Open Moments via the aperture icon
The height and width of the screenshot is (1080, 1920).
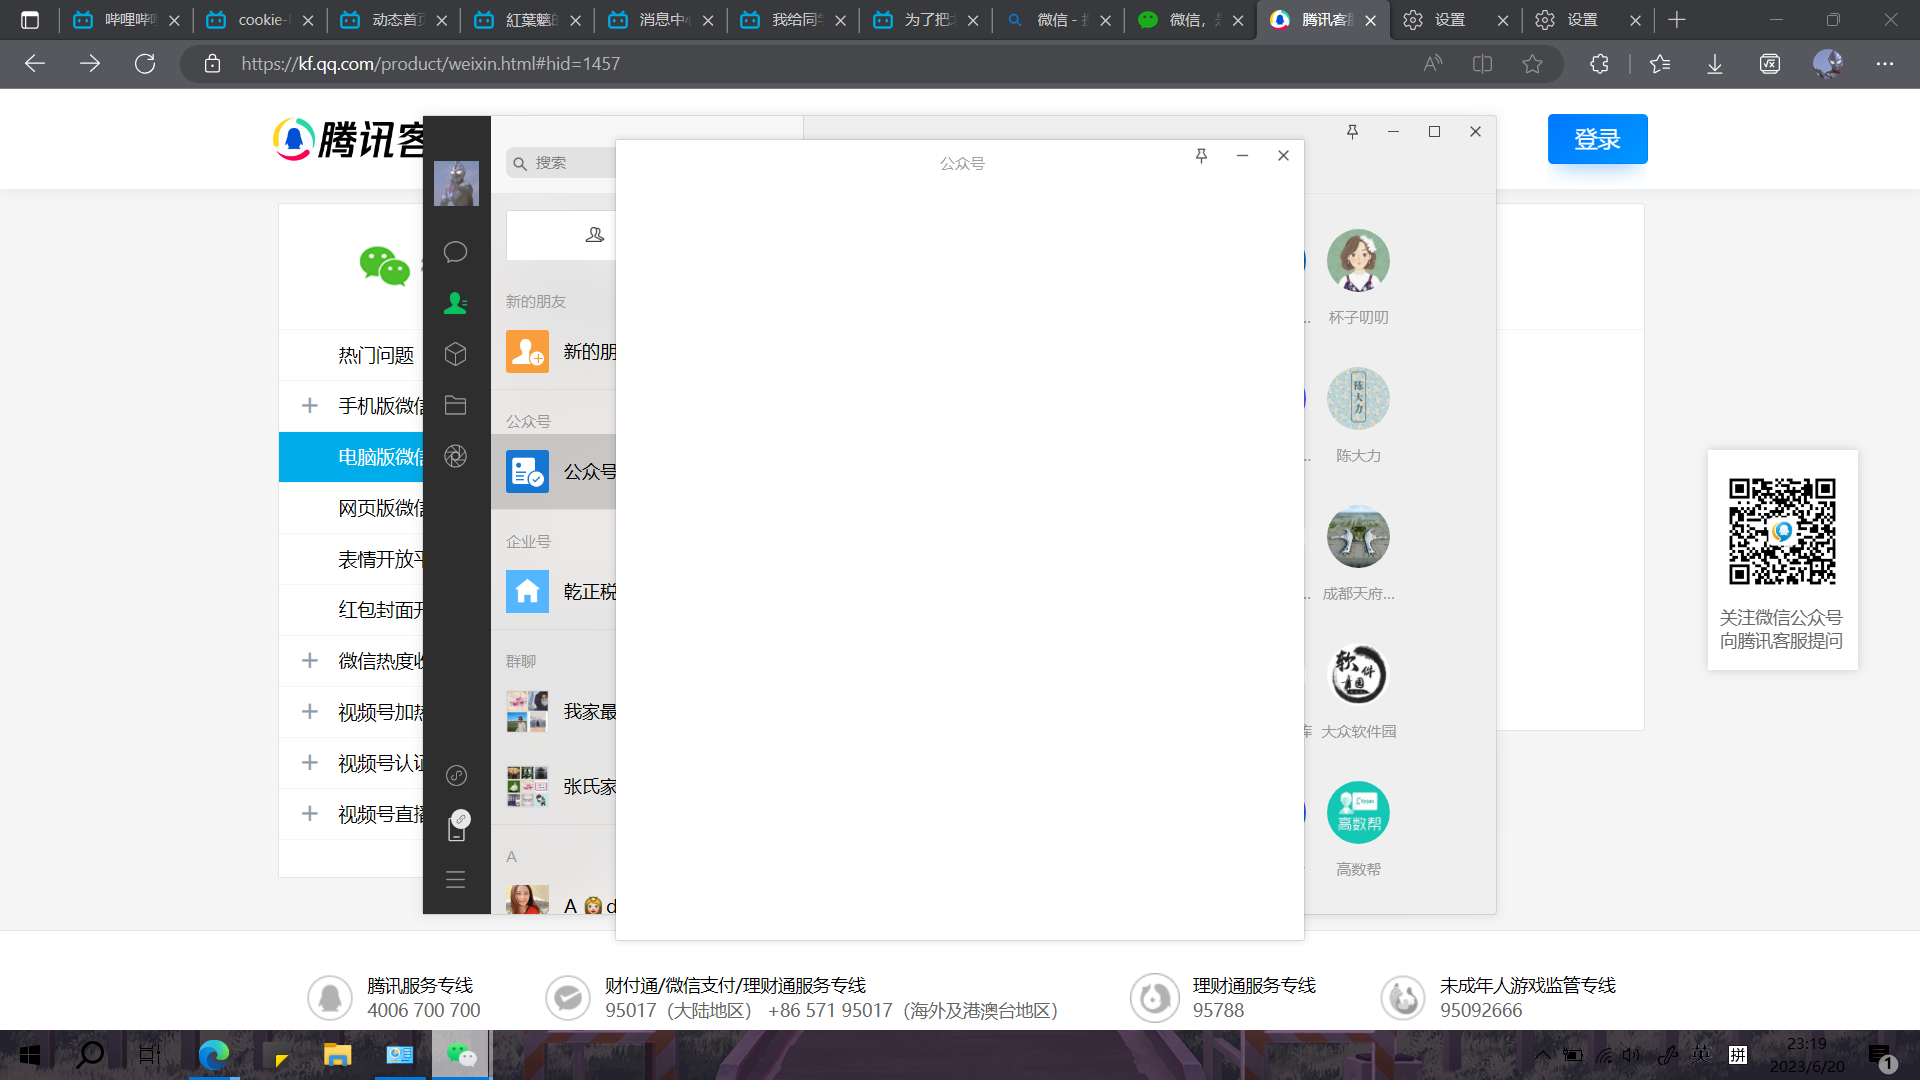click(x=456, y=456)
